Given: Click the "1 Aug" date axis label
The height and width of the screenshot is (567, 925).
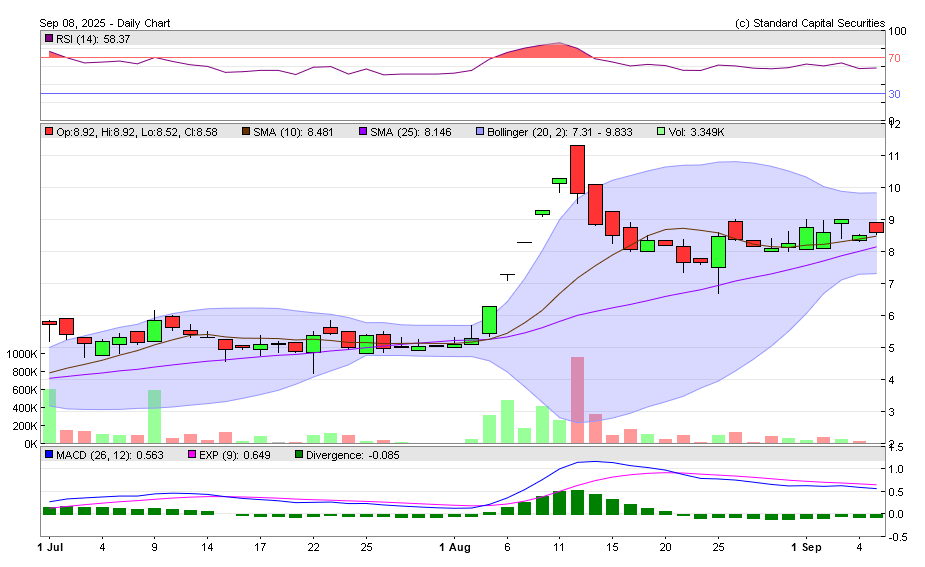Looking at the screenshot, I should 455,548.
